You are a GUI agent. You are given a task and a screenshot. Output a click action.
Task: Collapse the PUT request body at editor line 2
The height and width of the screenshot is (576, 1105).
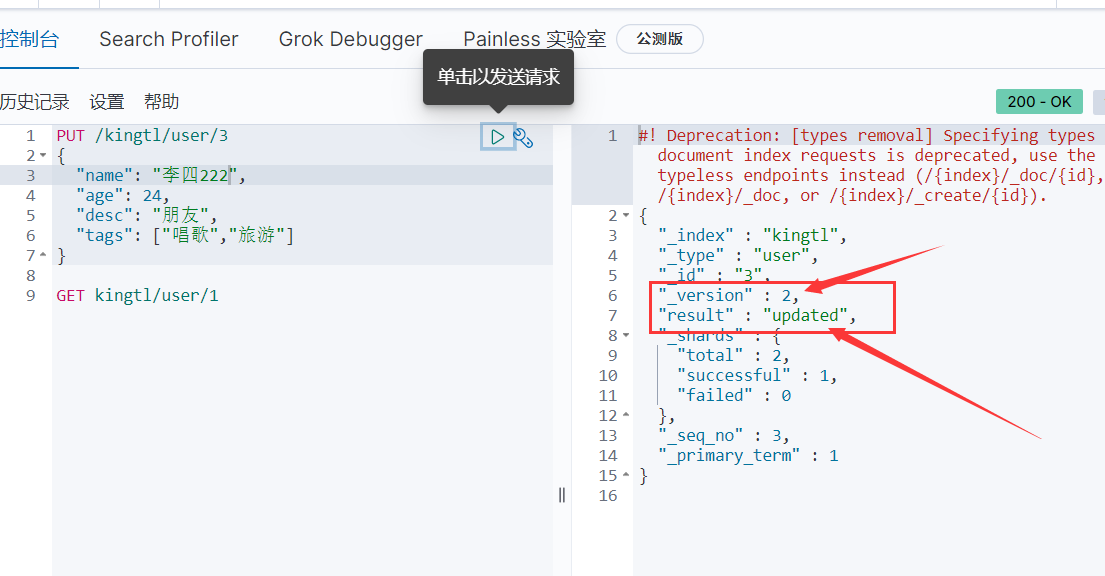click(44, 156)
